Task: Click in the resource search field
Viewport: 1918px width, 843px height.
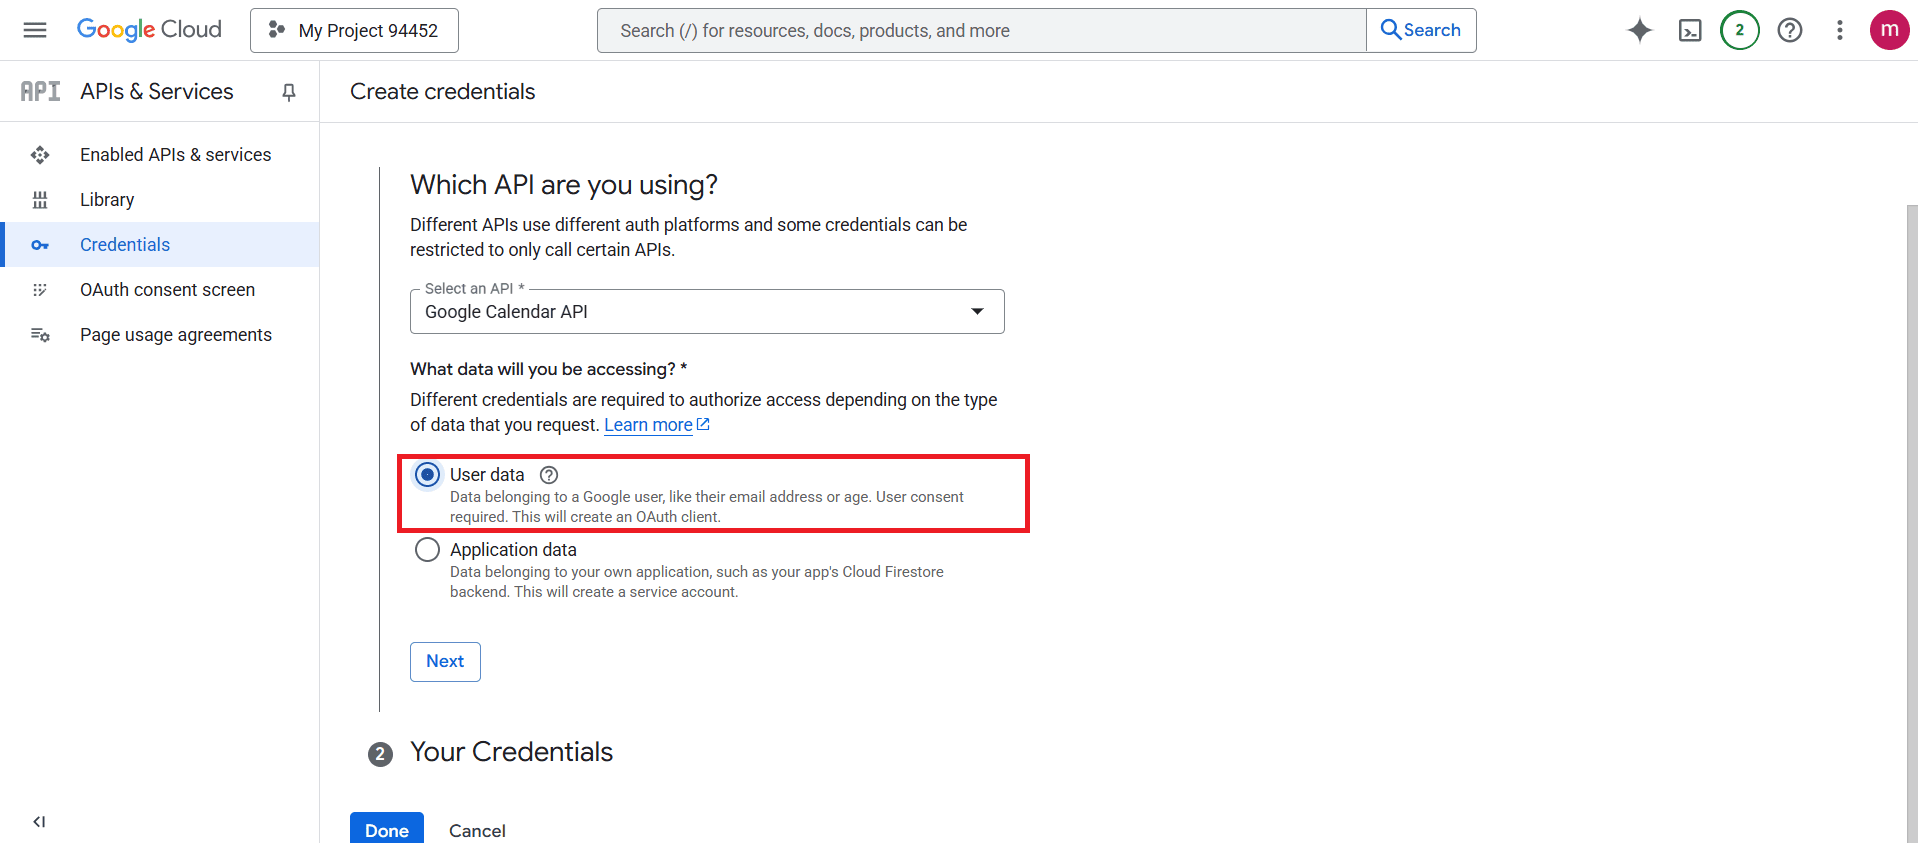Action: point(980,31)
